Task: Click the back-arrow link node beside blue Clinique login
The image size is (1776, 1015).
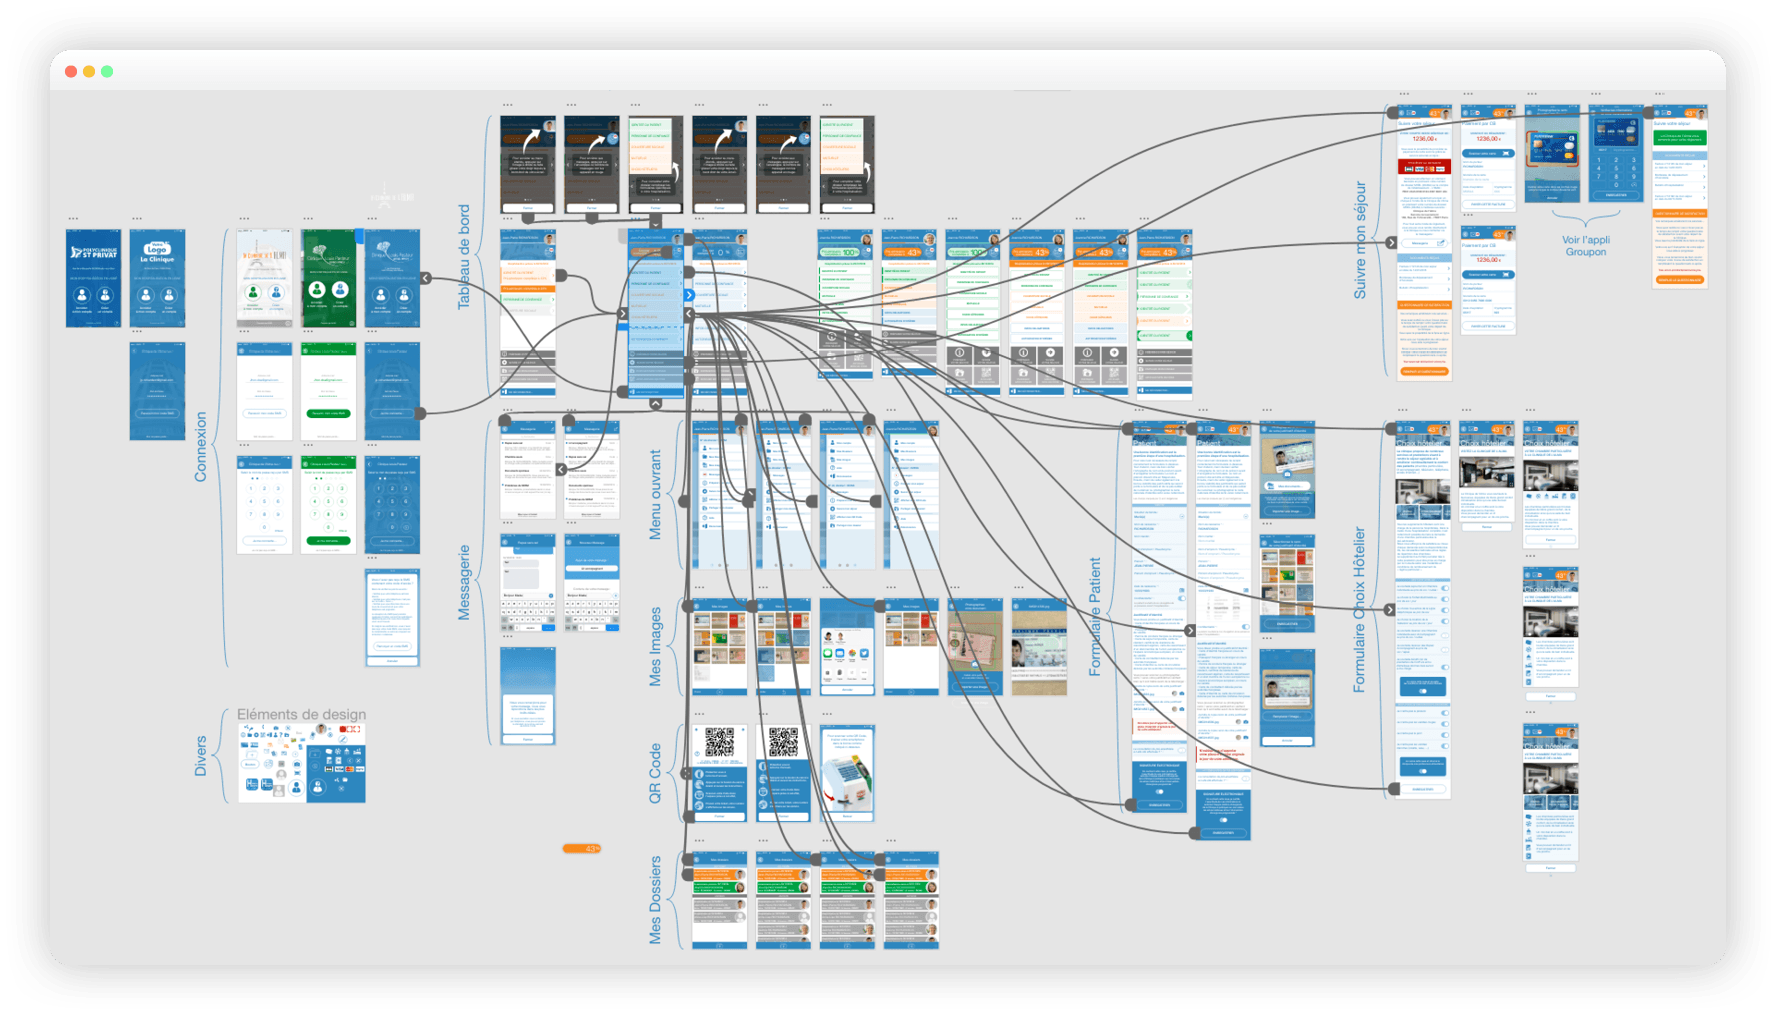Action: pyautogui.click(x=426, y=278)
